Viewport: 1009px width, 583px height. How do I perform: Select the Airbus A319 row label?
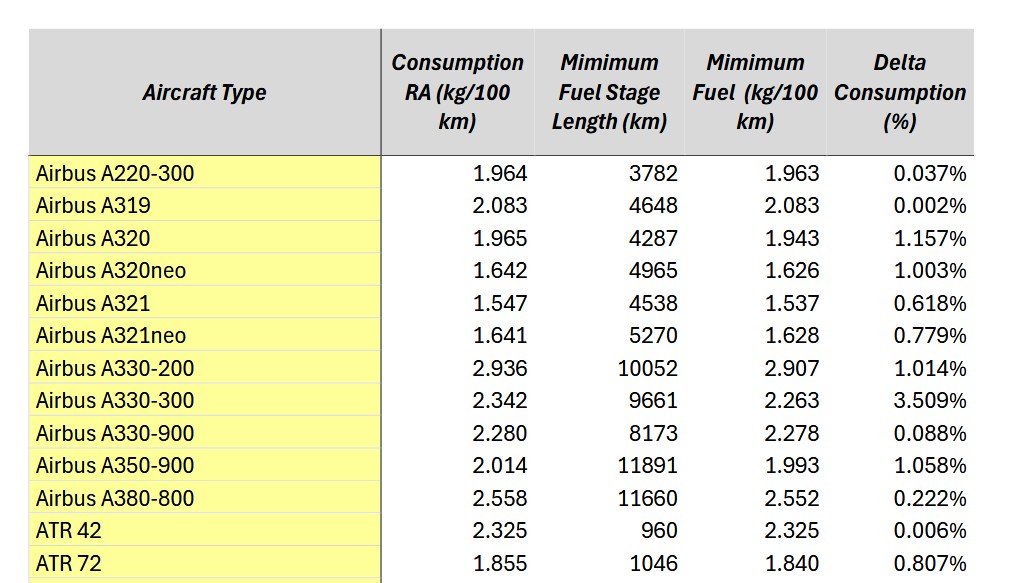pos(205,206)
